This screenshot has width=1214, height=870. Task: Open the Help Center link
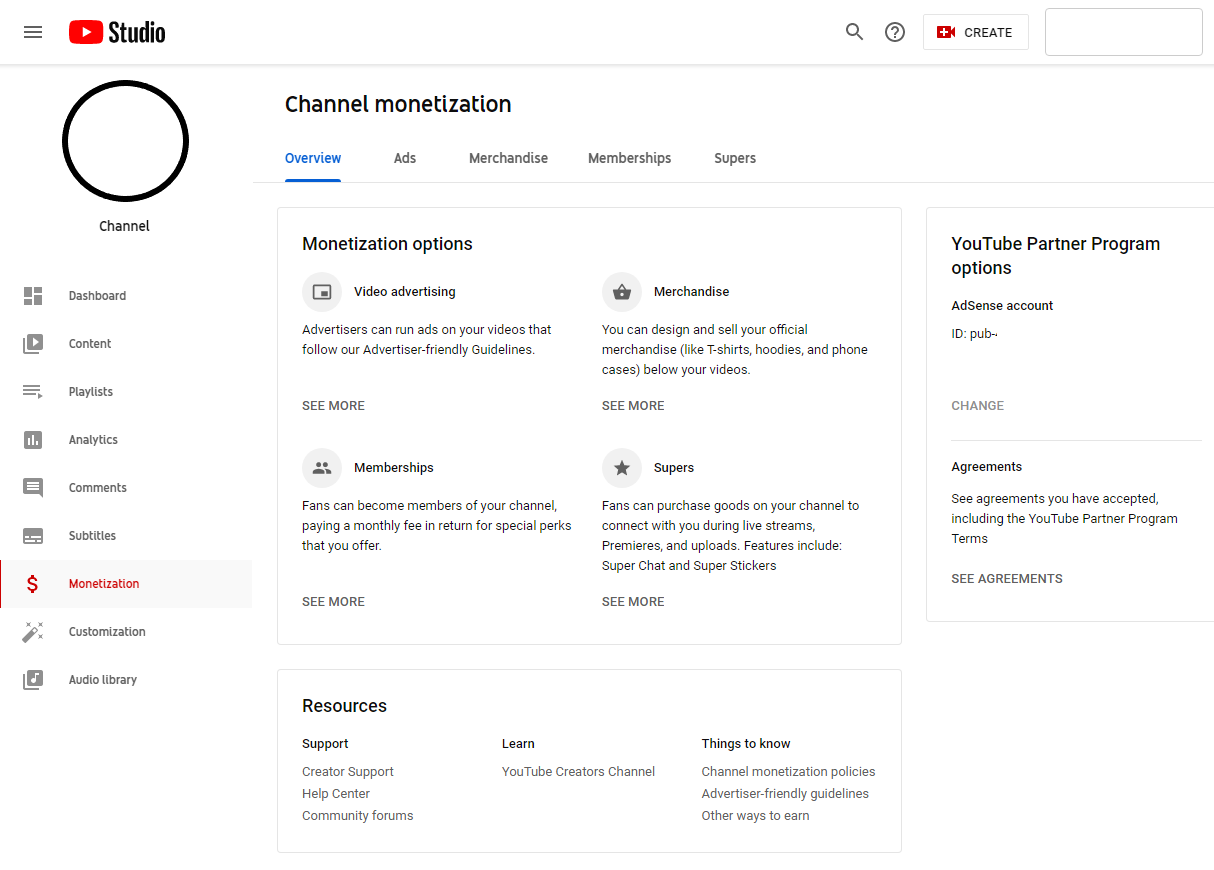336,794
